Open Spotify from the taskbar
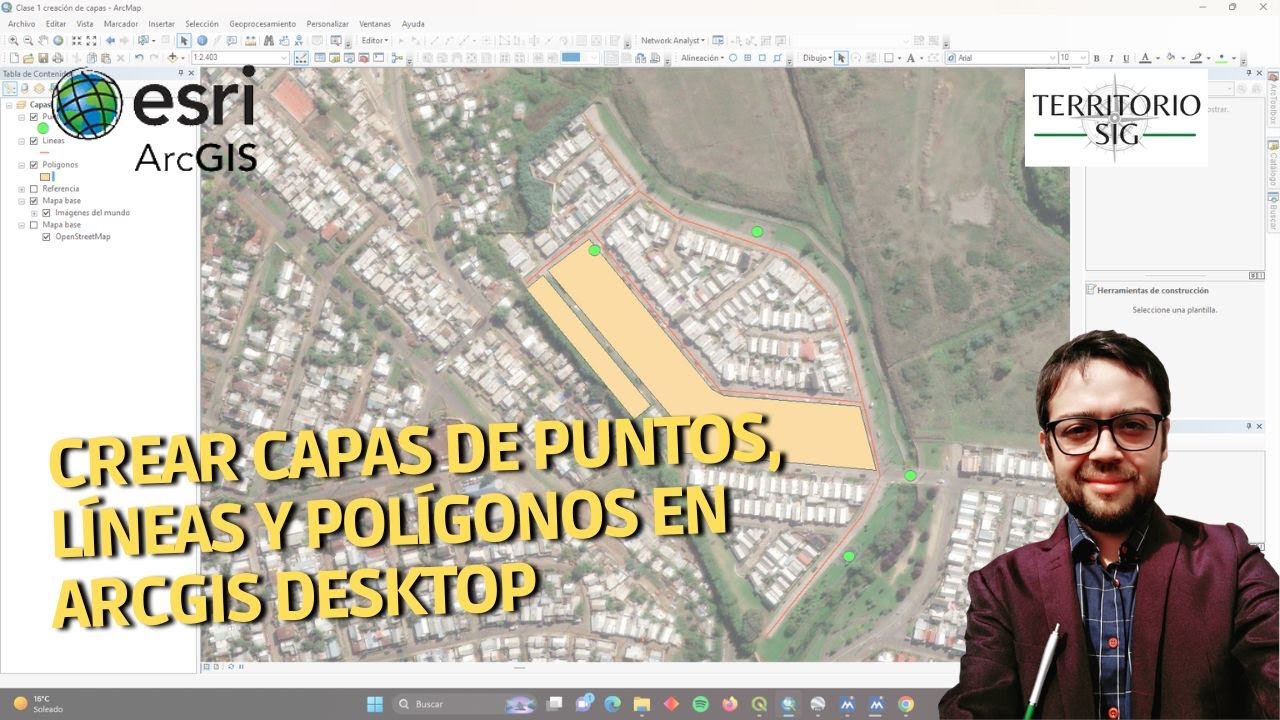The image size is (1280, 720). (x=700, y=704)
